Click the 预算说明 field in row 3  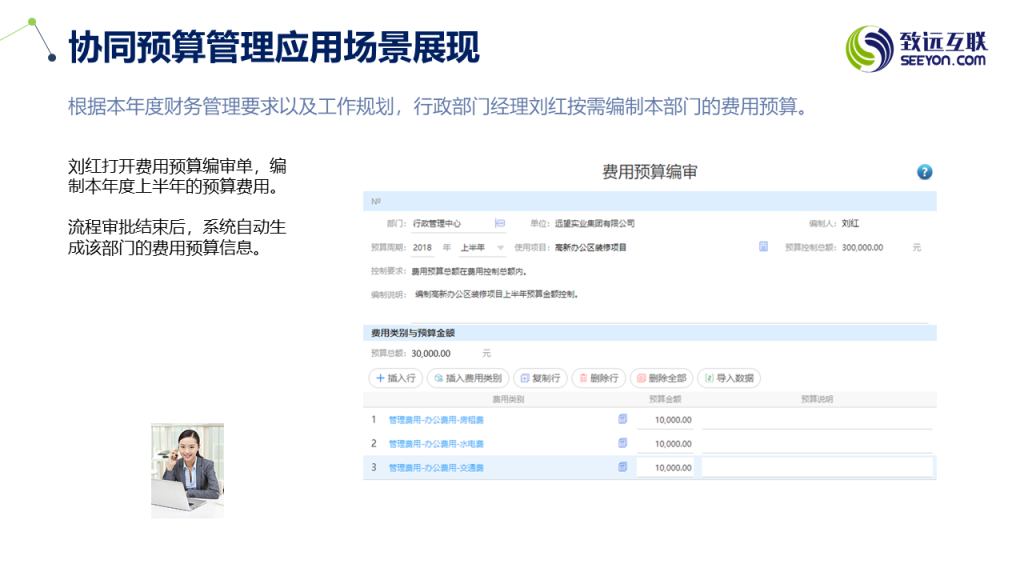pos(816,467)
